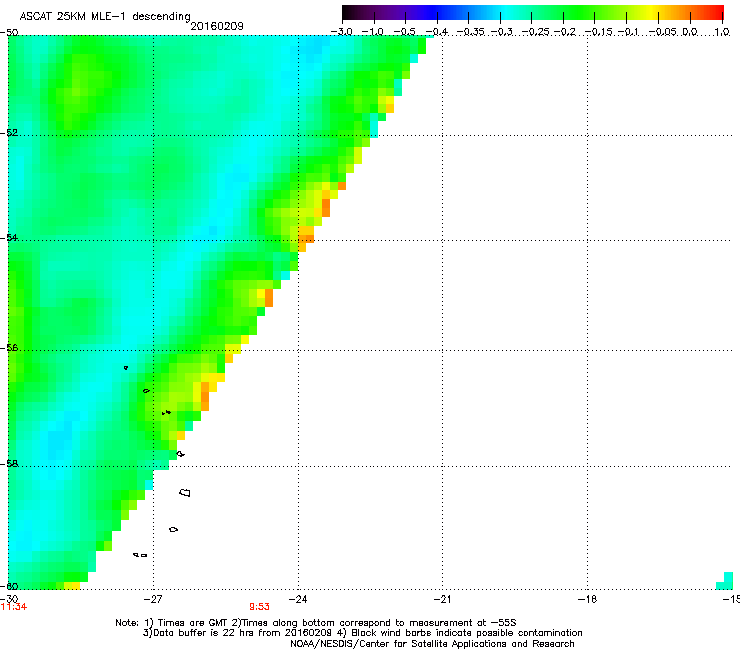The height and width of the screenshot is (650, 740).
Task: Click the 1.0 color scale label
Action: (x=722, y=32)
